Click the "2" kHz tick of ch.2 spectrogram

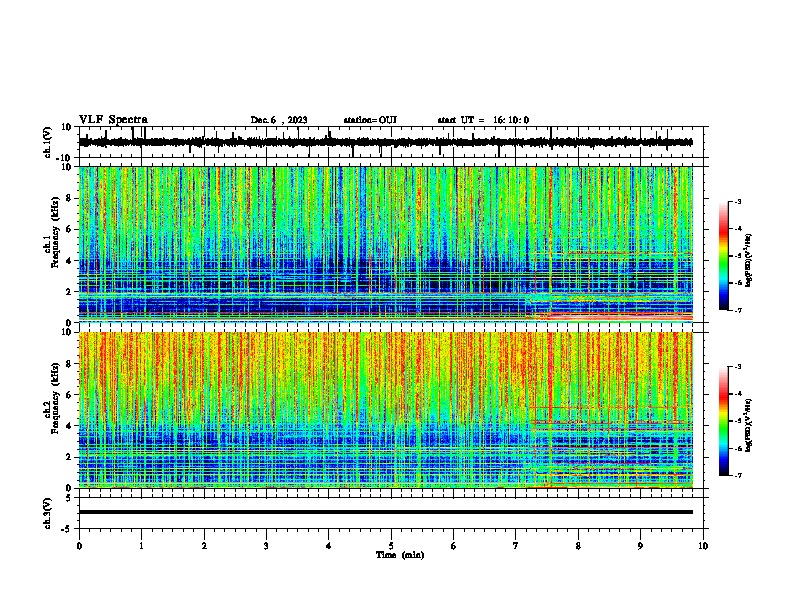69,457
